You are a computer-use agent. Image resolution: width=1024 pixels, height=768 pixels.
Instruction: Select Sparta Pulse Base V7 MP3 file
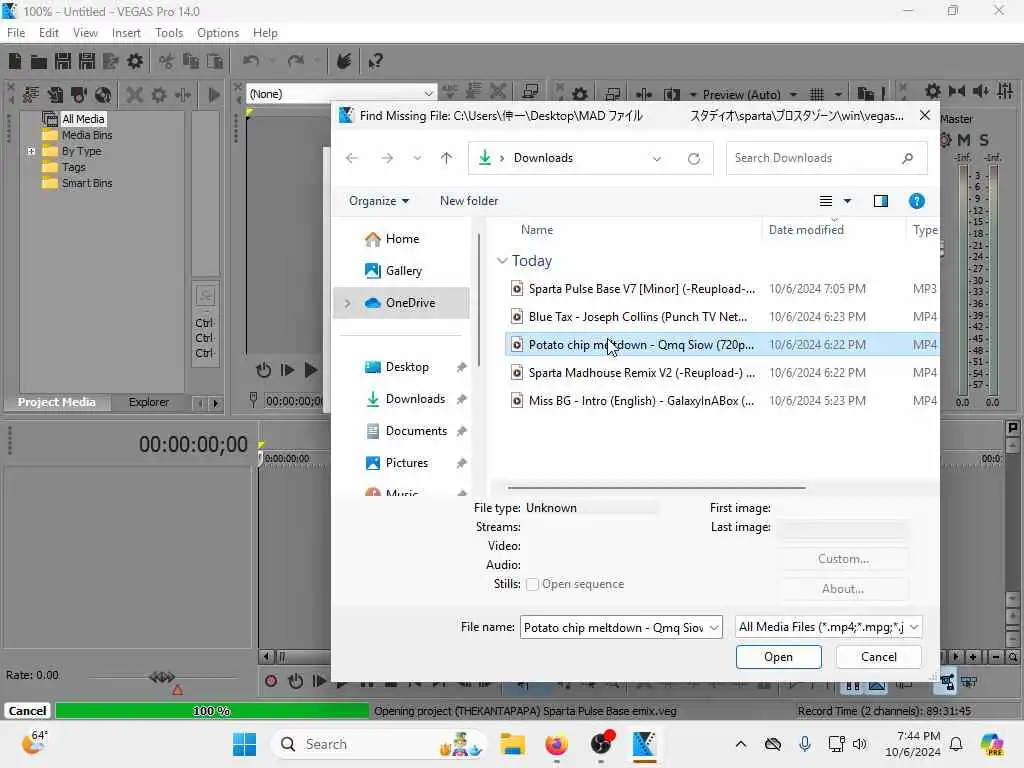[x=722, y=289]
